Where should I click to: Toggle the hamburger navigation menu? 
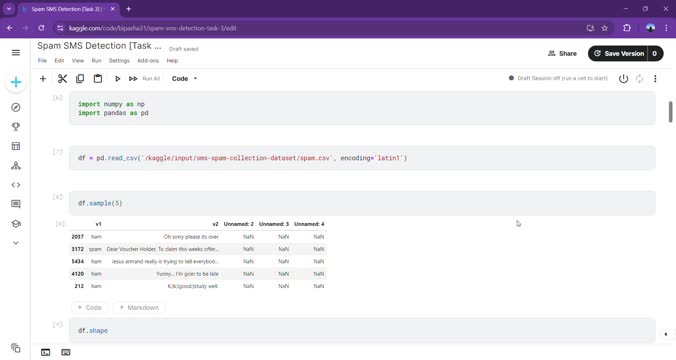pyautogui.click(x=16, y=53)
